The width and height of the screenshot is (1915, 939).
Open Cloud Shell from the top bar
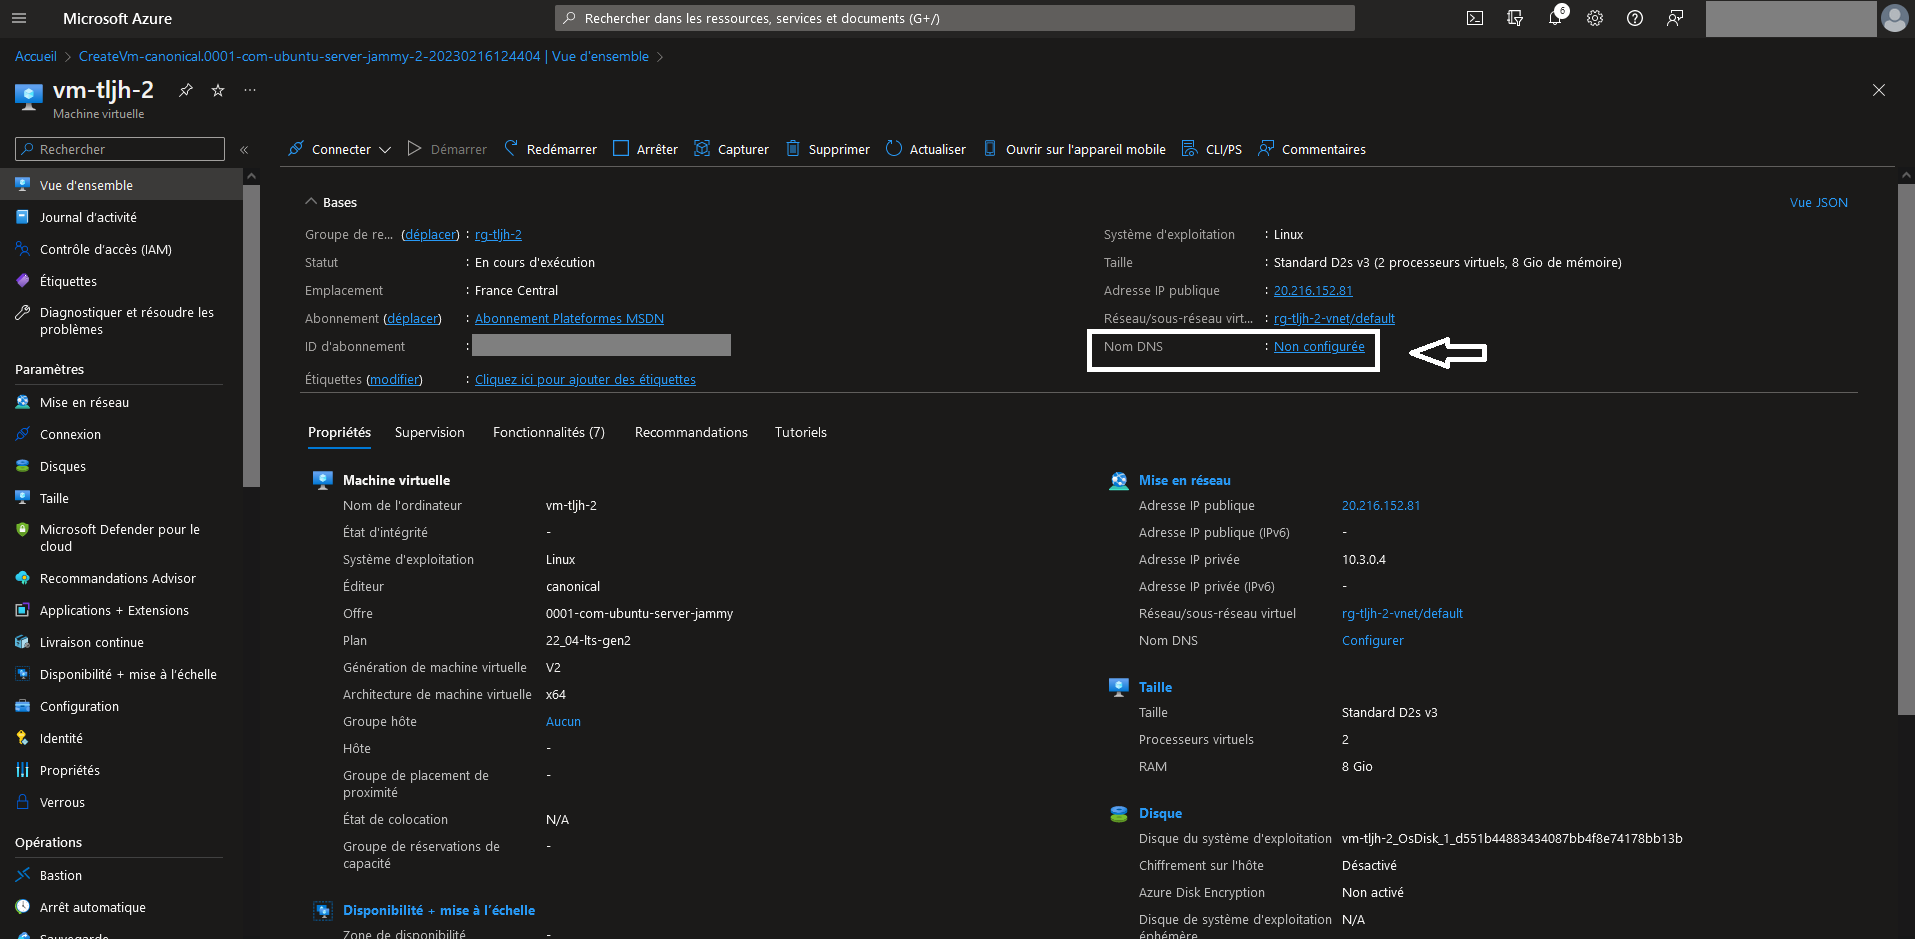[x=1475, y=18]
